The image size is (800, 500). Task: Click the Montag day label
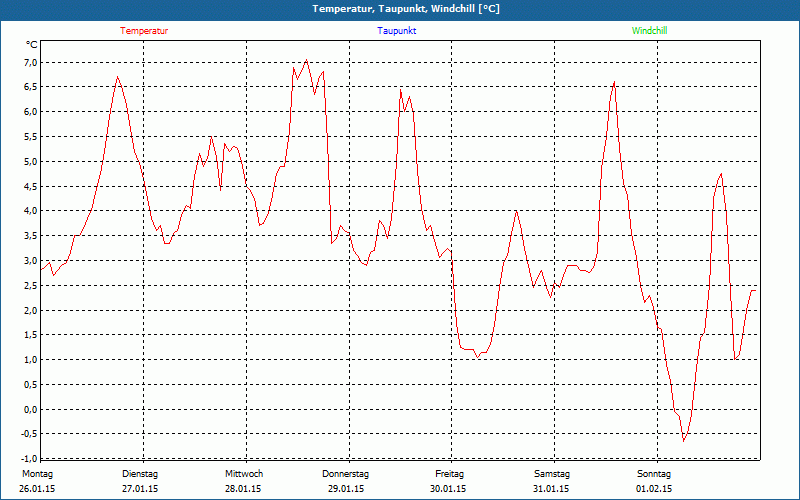37,474
